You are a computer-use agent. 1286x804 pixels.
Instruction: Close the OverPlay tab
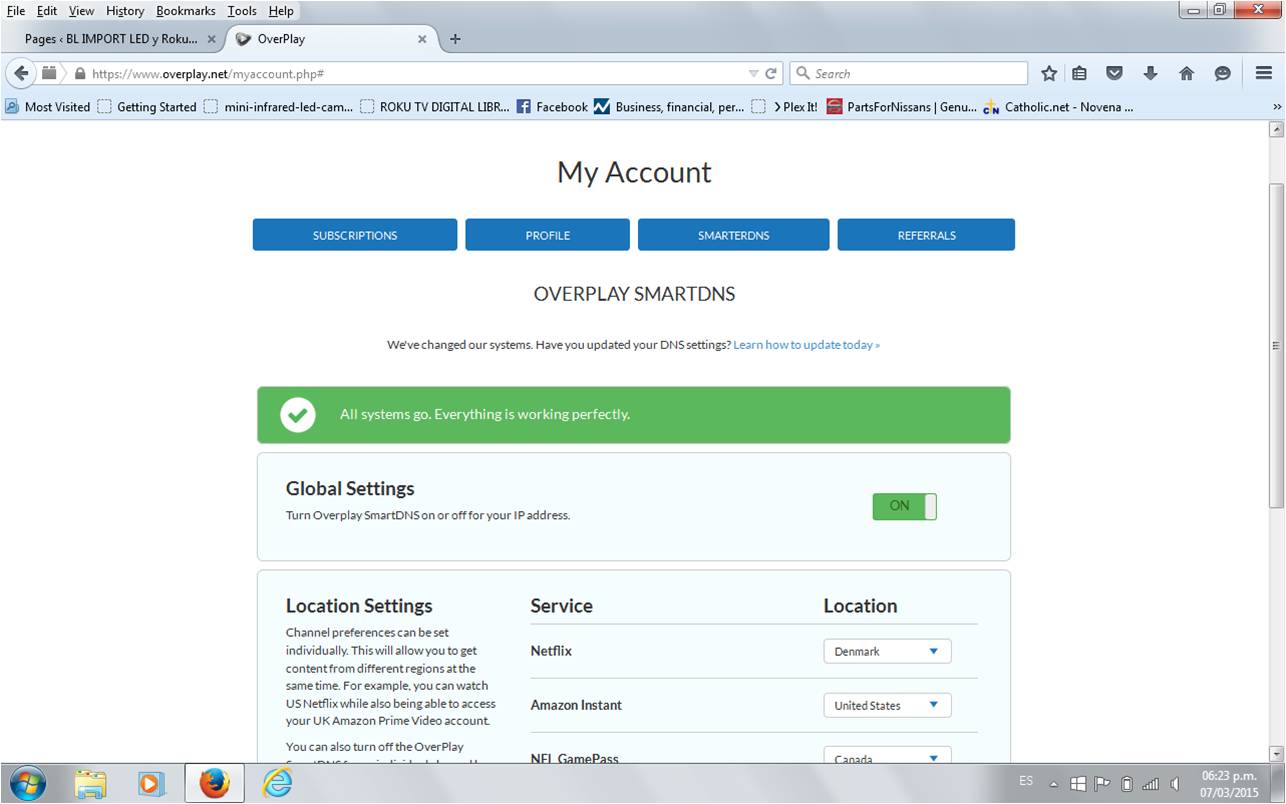coord(422,39)
